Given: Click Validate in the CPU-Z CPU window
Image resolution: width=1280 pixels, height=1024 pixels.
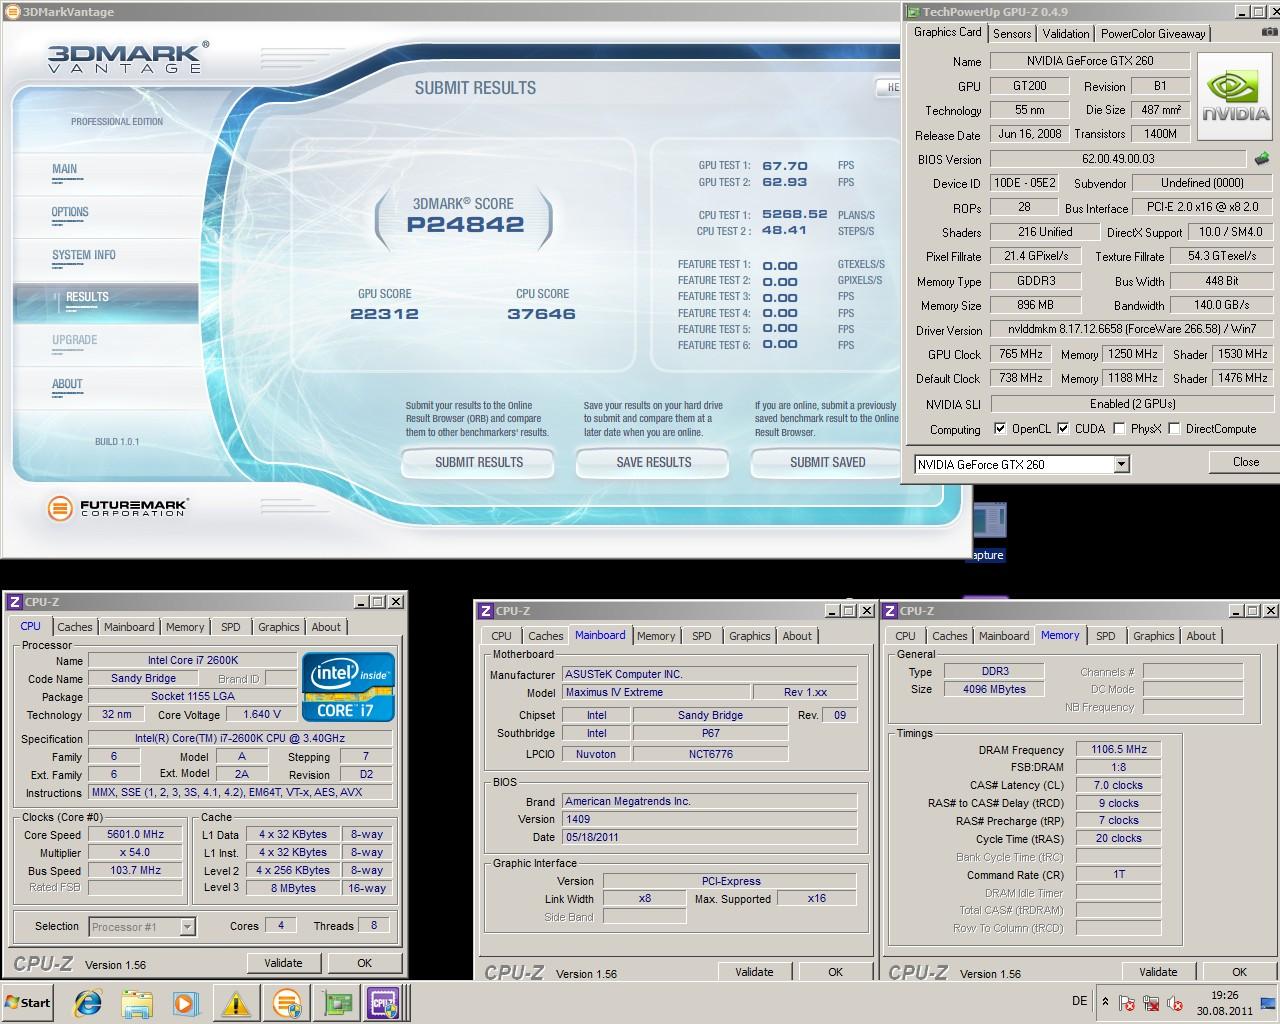Looking at the screenshot, I should (x=283, y=963).
